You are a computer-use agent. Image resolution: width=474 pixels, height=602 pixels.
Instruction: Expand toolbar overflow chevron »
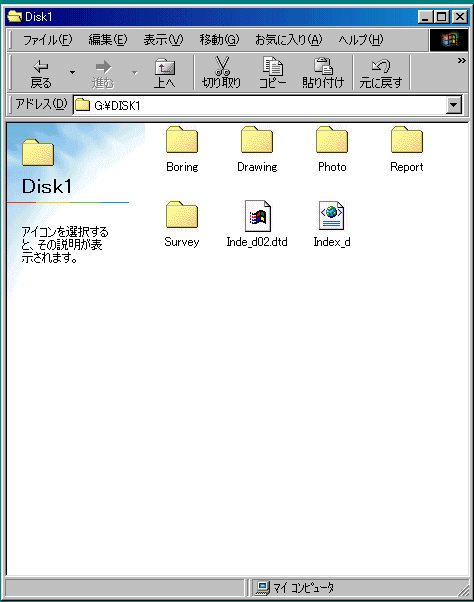click(461, 61)
